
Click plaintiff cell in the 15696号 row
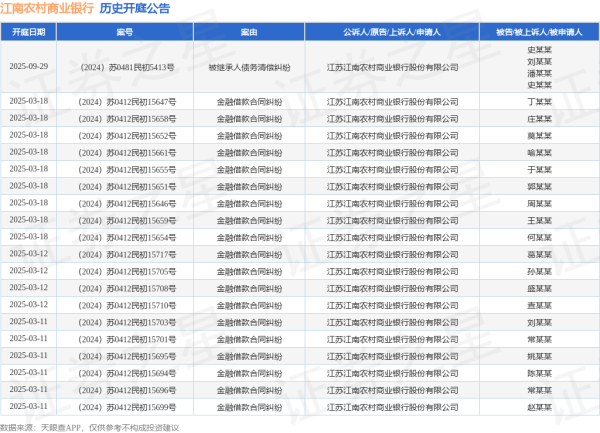[392, 390]
